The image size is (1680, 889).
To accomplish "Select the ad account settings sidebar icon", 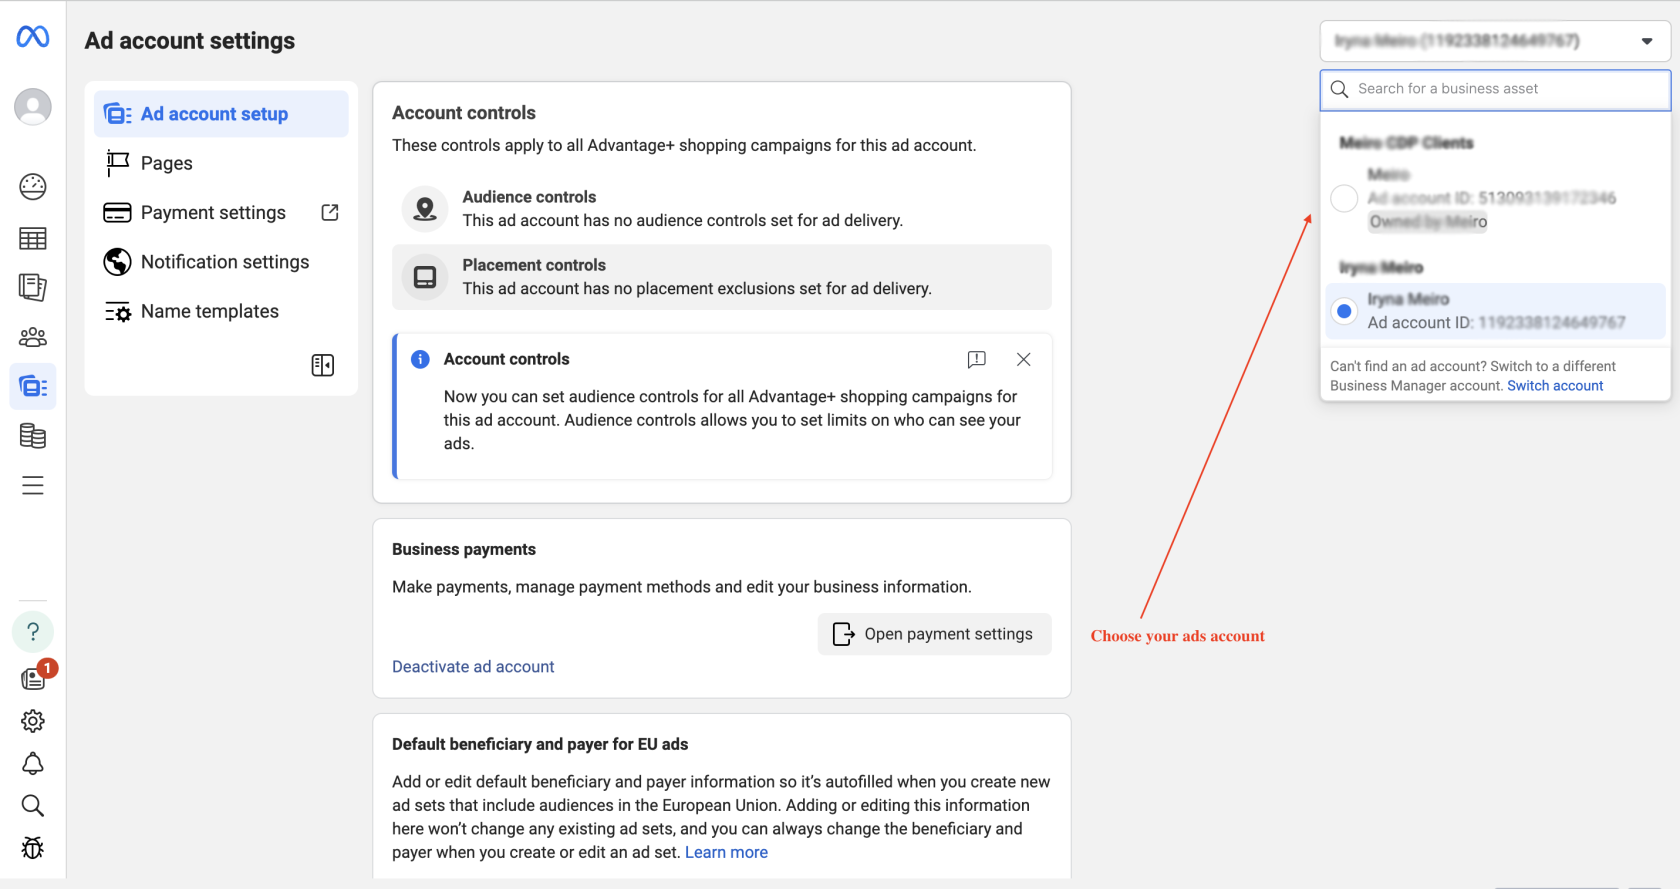I will point(33,386).
